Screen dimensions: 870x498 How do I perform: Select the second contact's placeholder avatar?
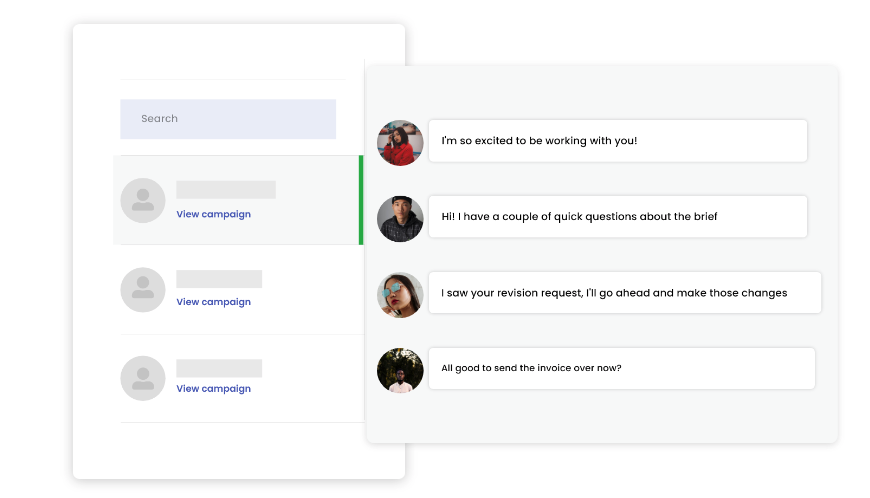point(143,290)
